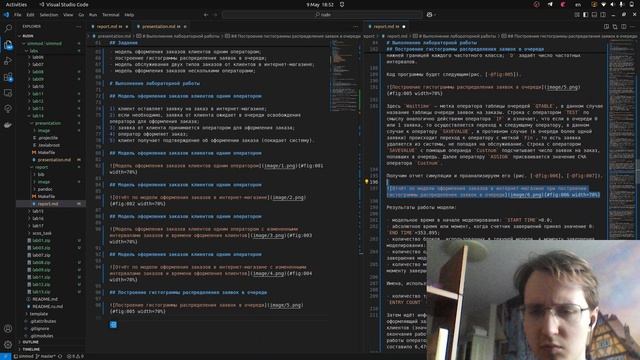Open the Edit menu

[30, 15]
